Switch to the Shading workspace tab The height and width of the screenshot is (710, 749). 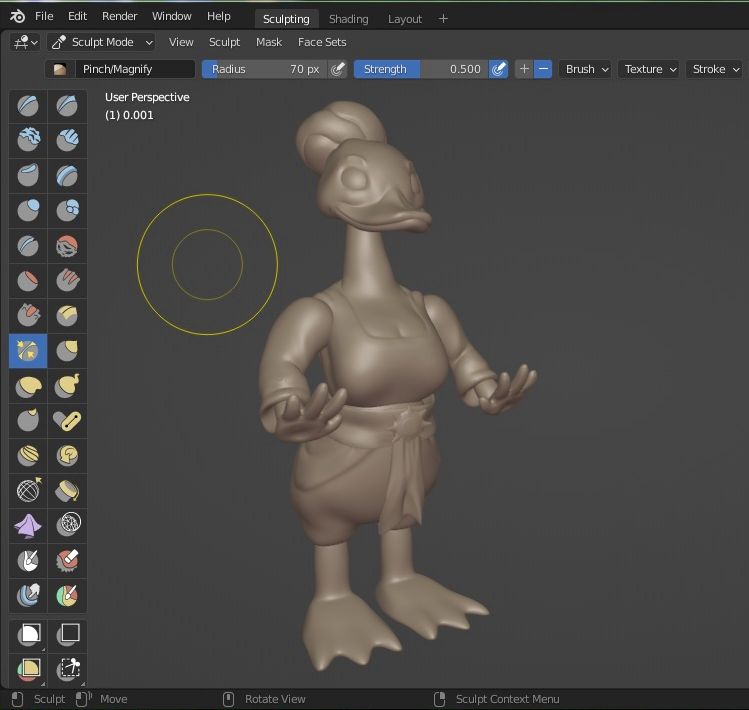(x=348, y=18)
